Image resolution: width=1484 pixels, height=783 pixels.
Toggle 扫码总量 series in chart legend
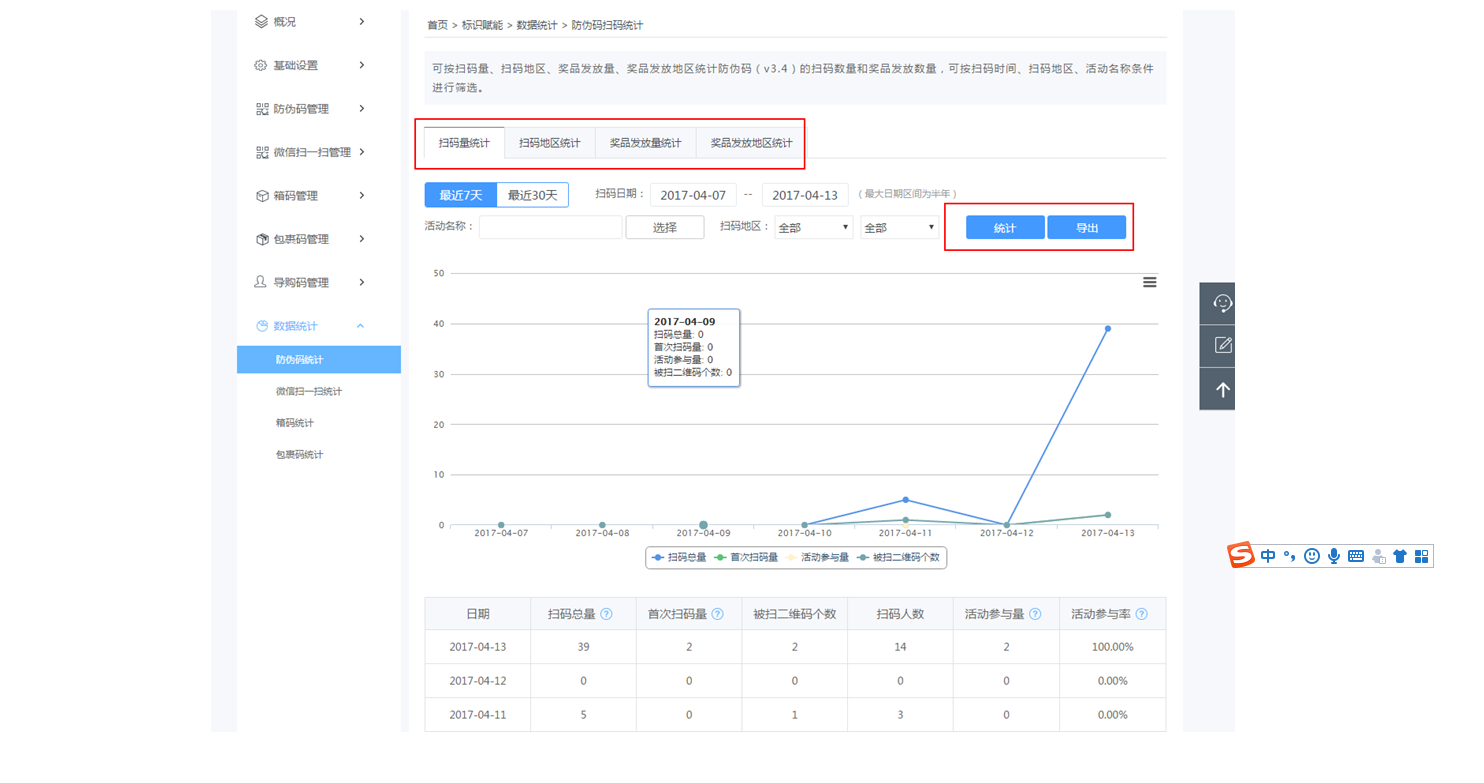tap(680, 557)
